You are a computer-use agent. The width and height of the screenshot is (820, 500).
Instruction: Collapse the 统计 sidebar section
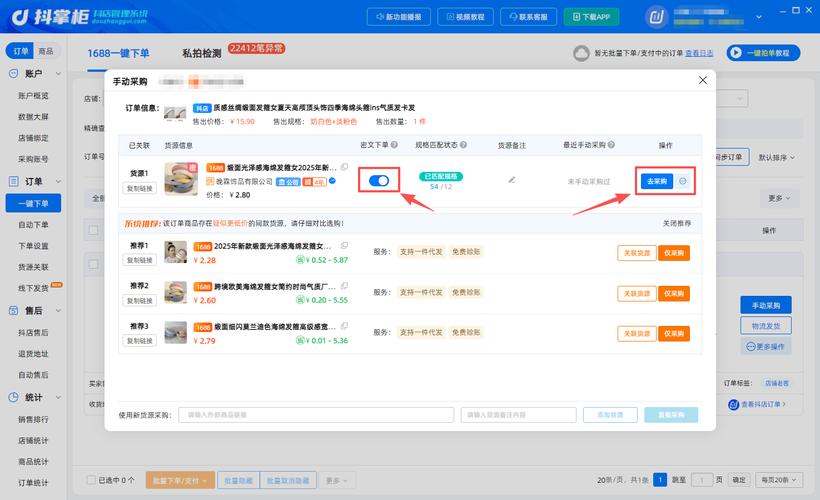tap(58, 397)
